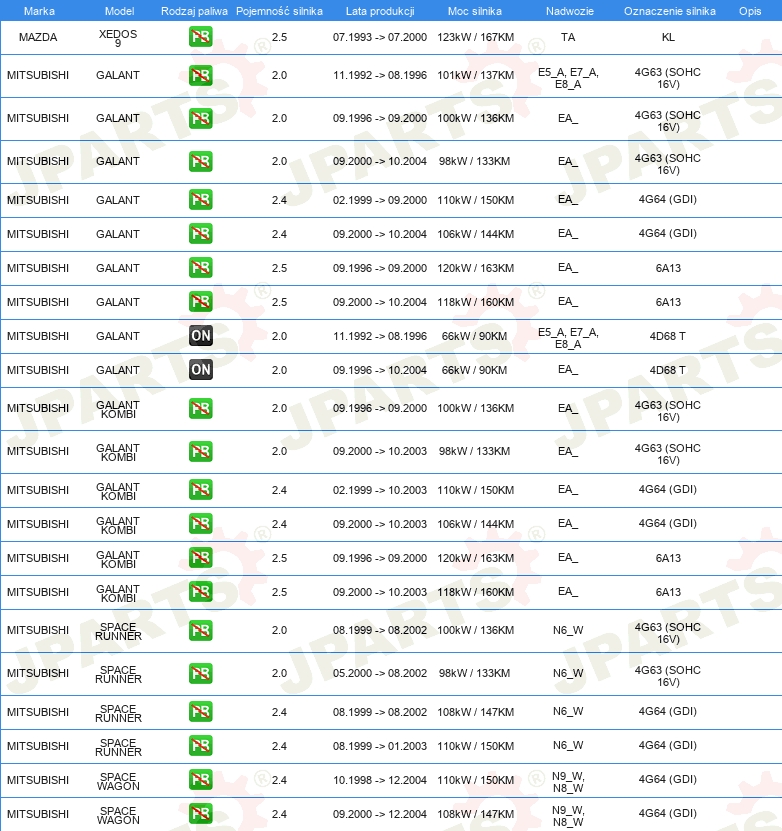Click the 101kW / 137KM power cell
The image size is (782, 831).
click(475, 75)
